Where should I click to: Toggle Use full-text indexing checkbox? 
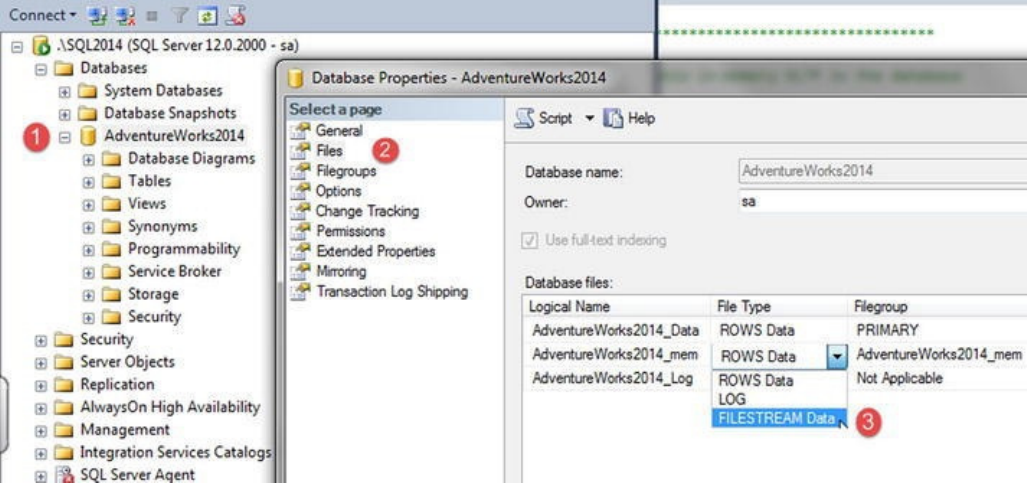click(x=529, y=241)
